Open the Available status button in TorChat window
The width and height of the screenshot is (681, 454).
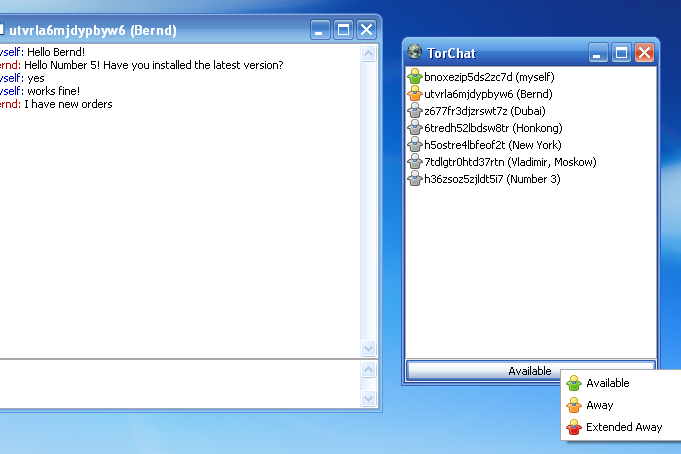tap(530, 371)
